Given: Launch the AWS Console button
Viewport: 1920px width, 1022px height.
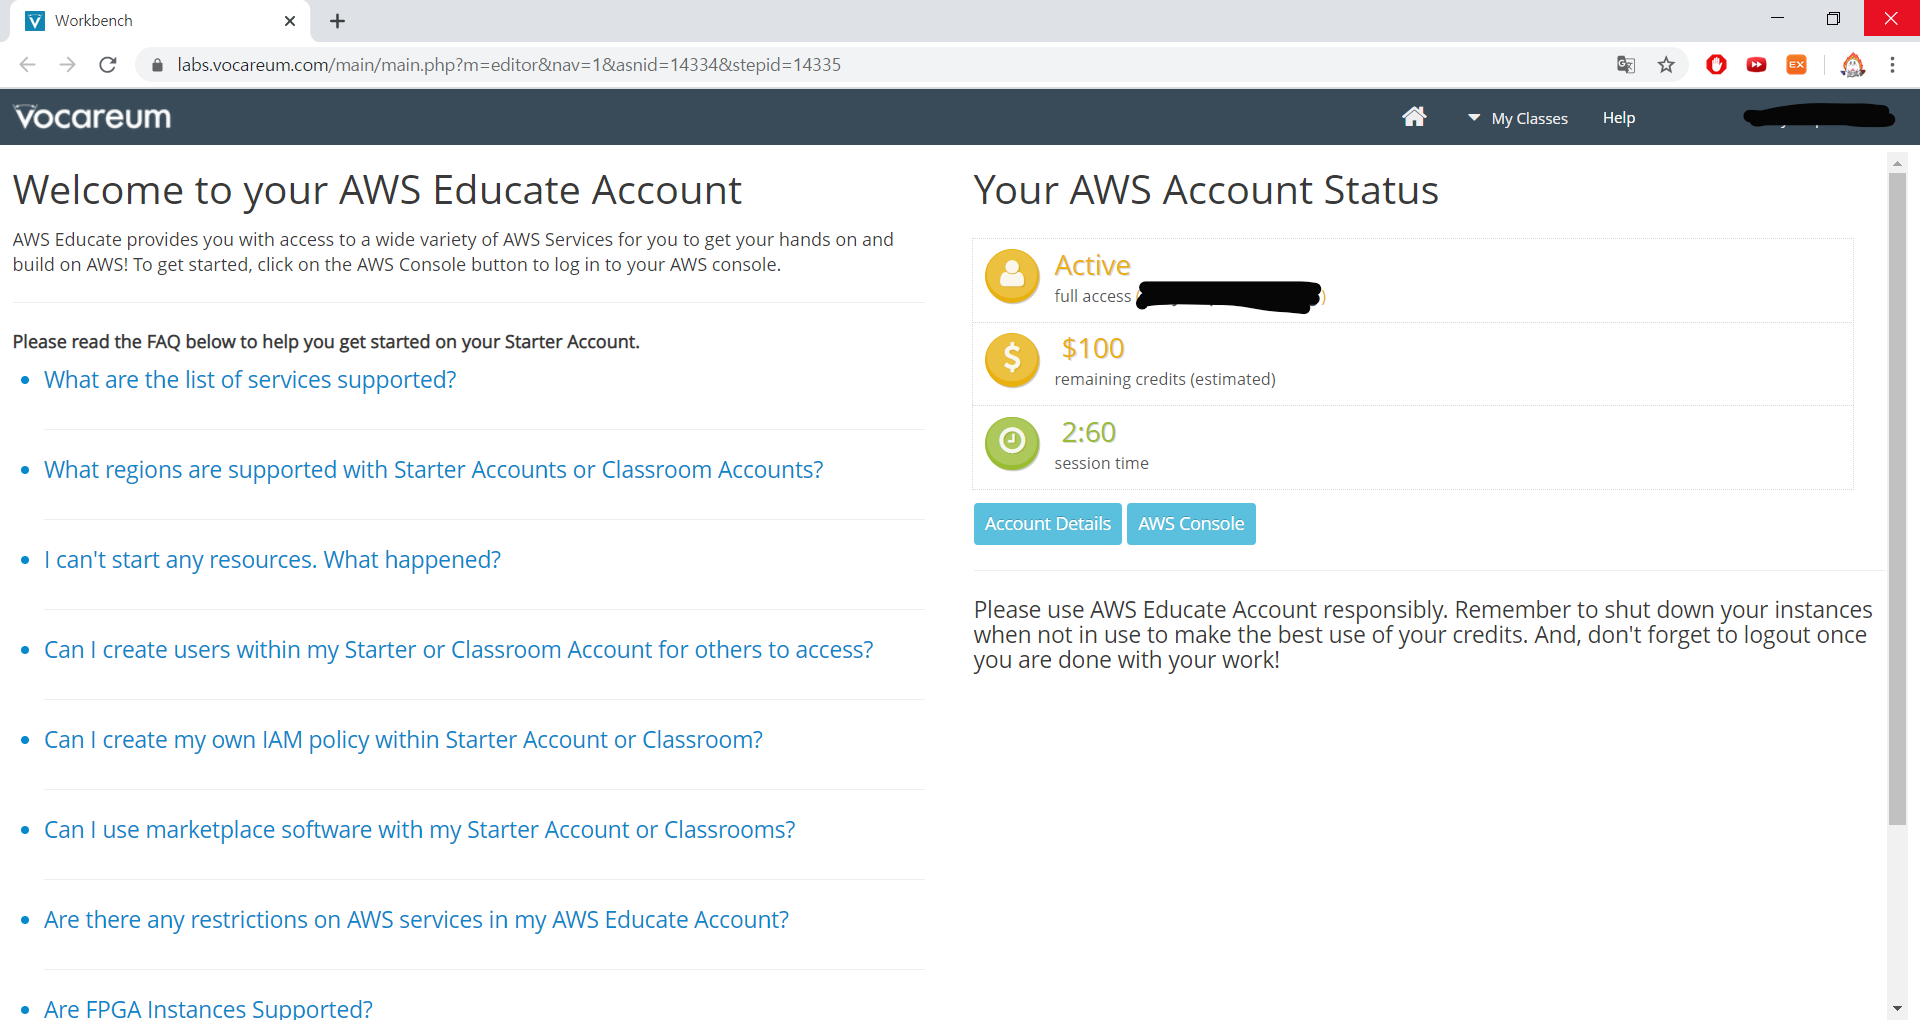Looking at the screenshot, I should [x=1190, y=524].
